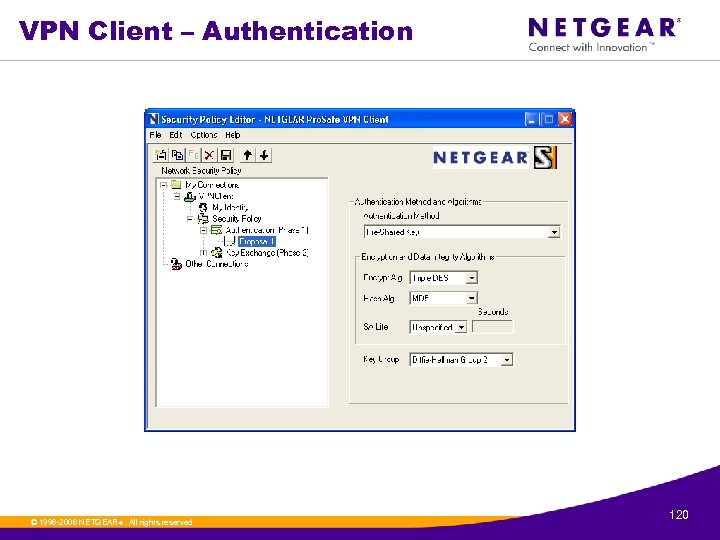Click the Proposal 1 document icon

[x=230, y=241]
